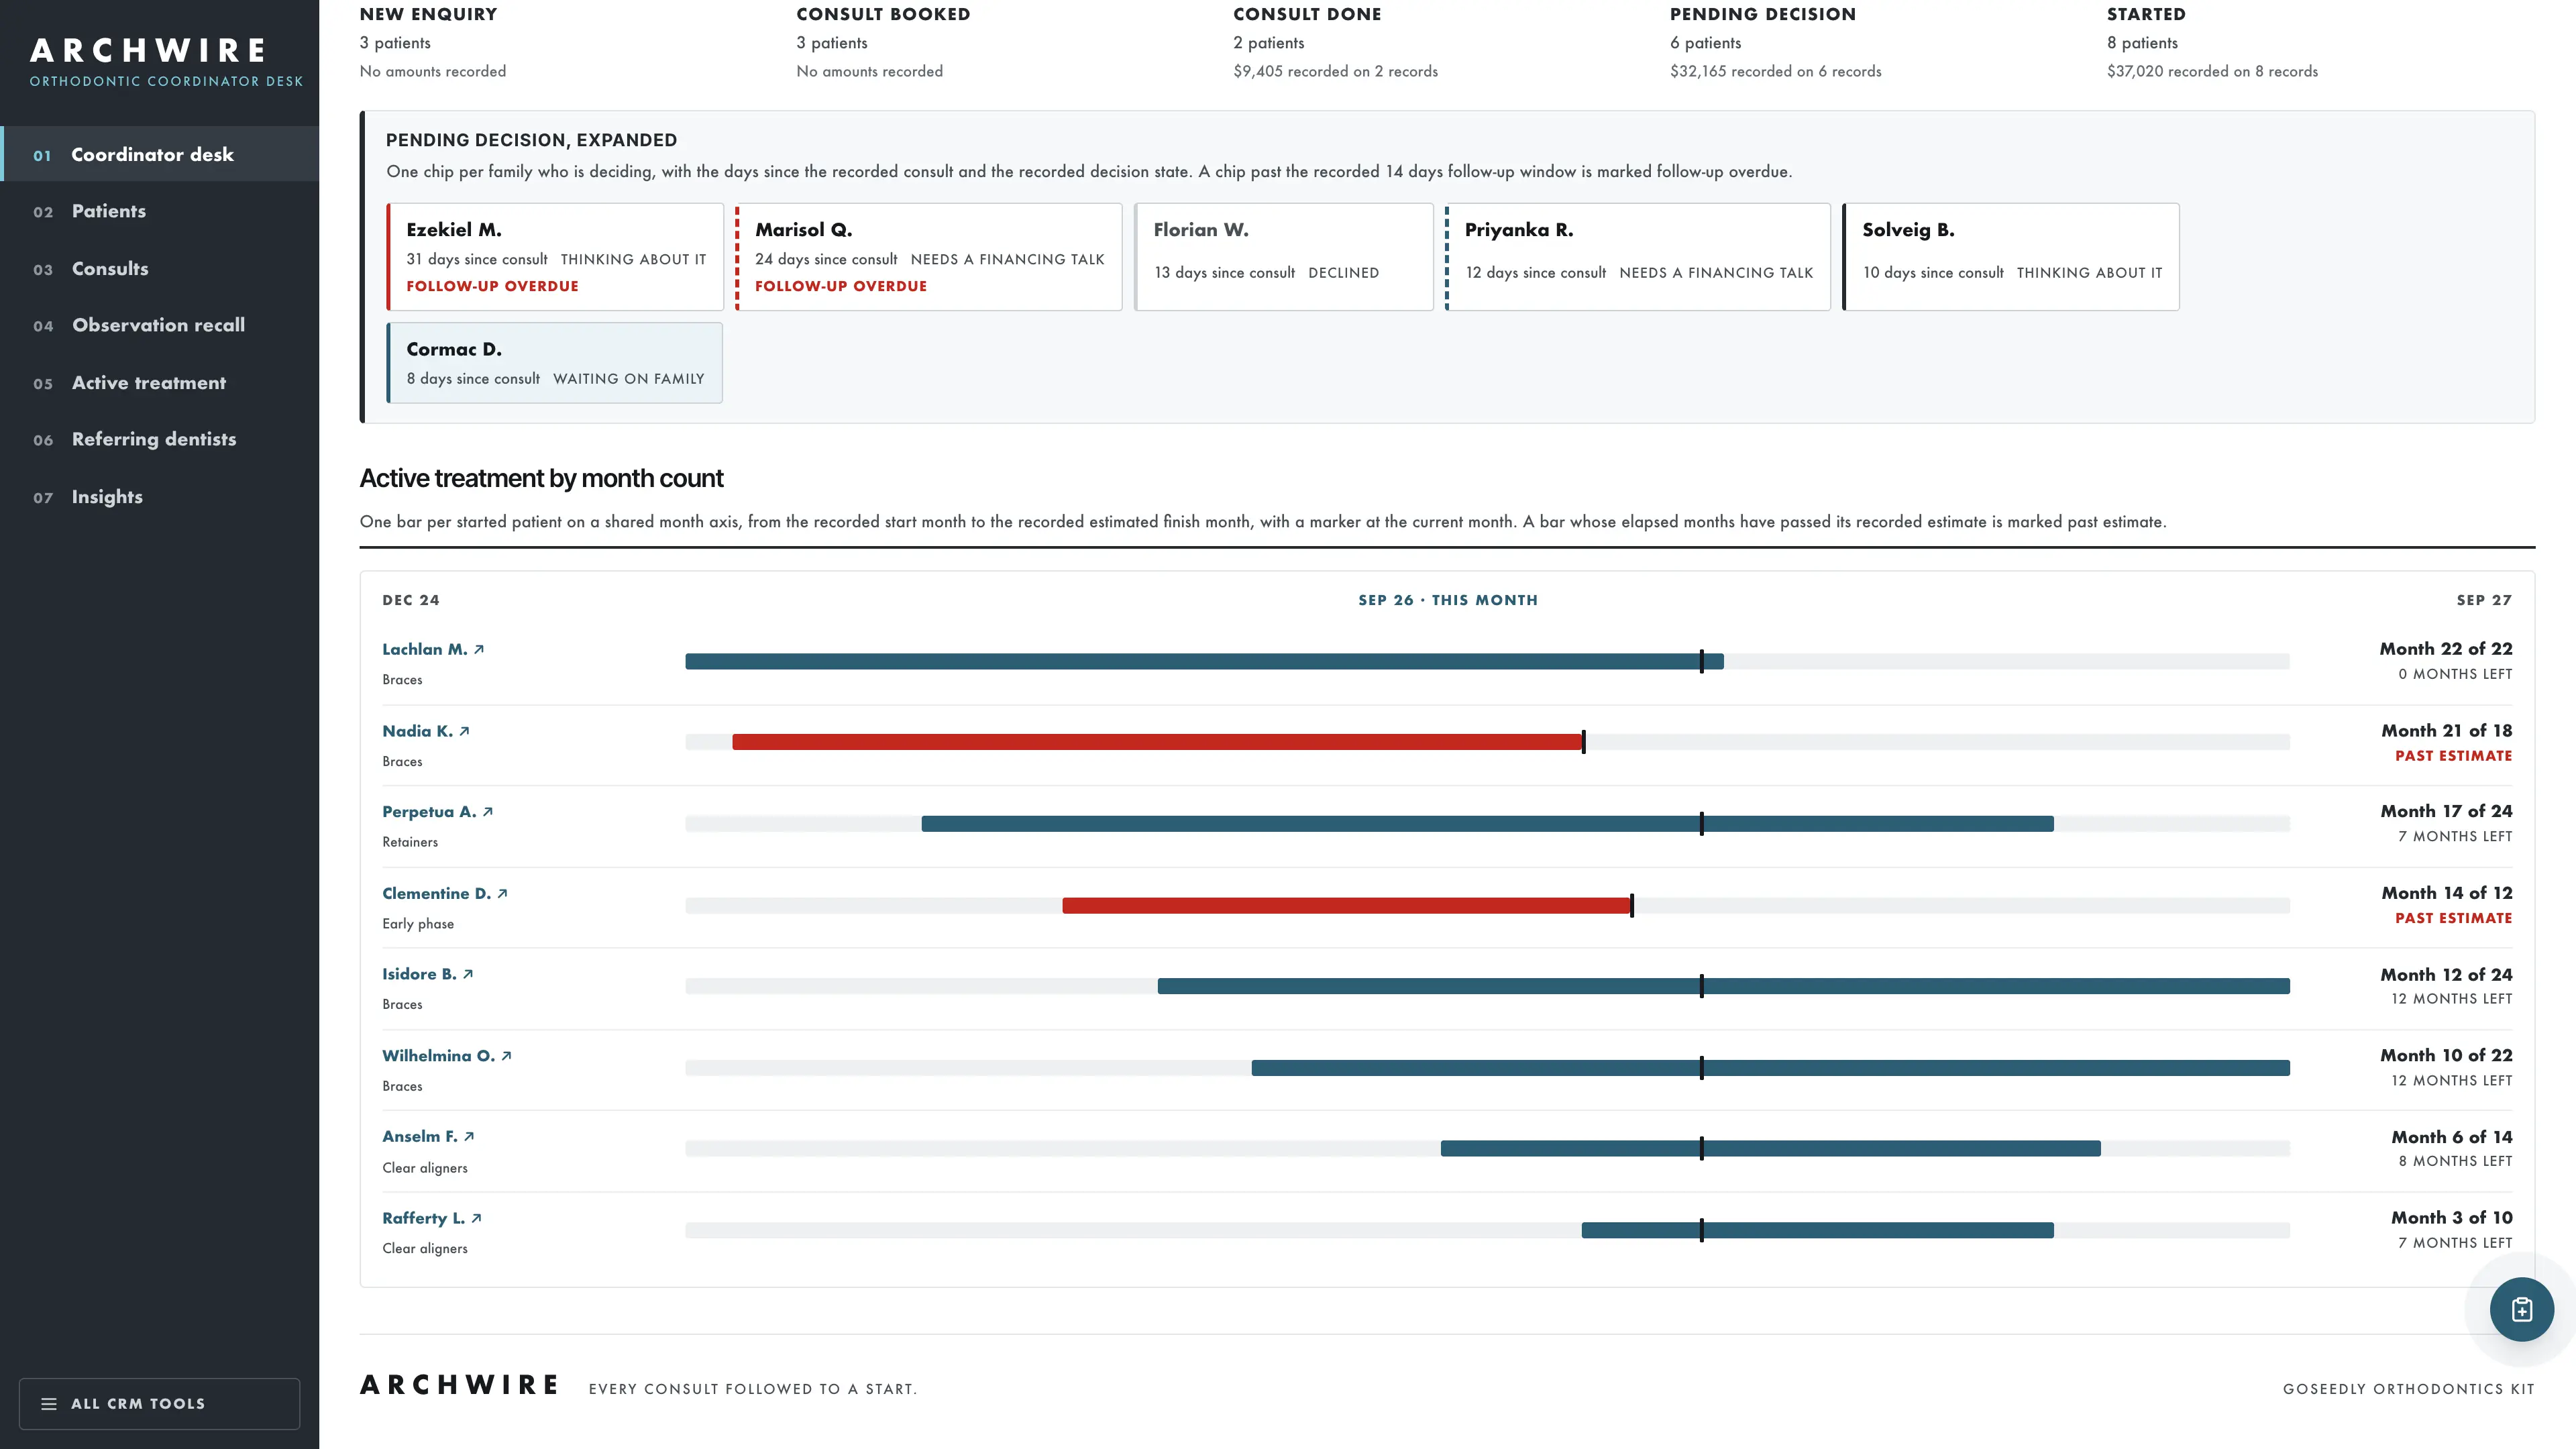Click 'SEP 26 · THIS MONTH' axis label
Viewport: 2576px width, 1449px height.
coord(1448,600)
